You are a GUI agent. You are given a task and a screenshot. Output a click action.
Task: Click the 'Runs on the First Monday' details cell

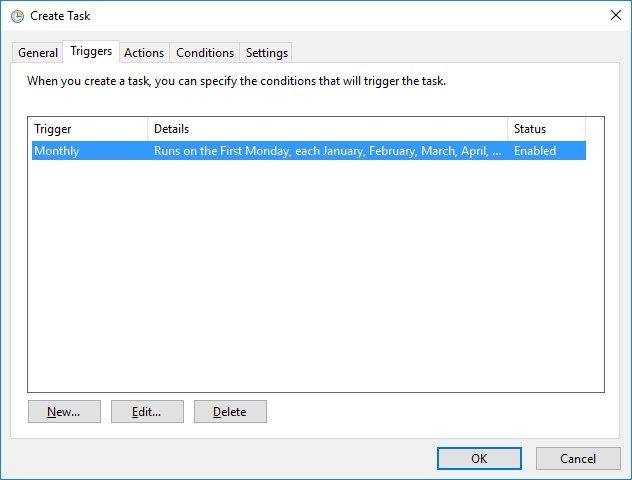click(327, 151)
